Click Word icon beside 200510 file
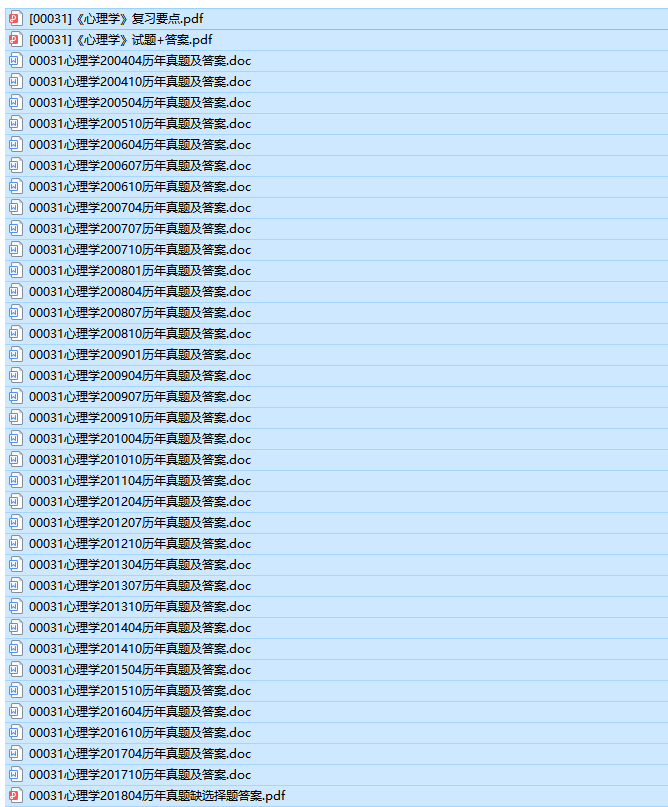668x807 pixels. click(15, 124)
